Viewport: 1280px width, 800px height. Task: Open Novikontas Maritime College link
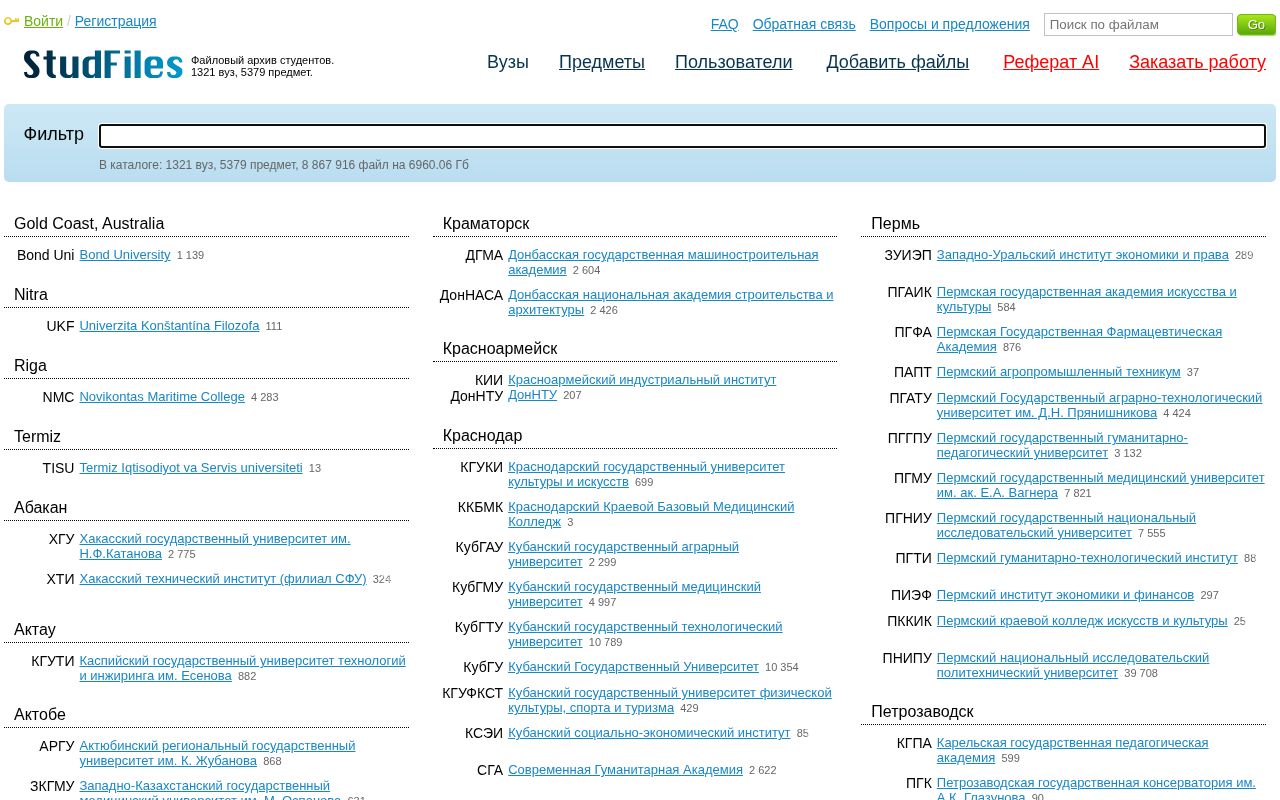pyautogui.click(x=162, y=397)
